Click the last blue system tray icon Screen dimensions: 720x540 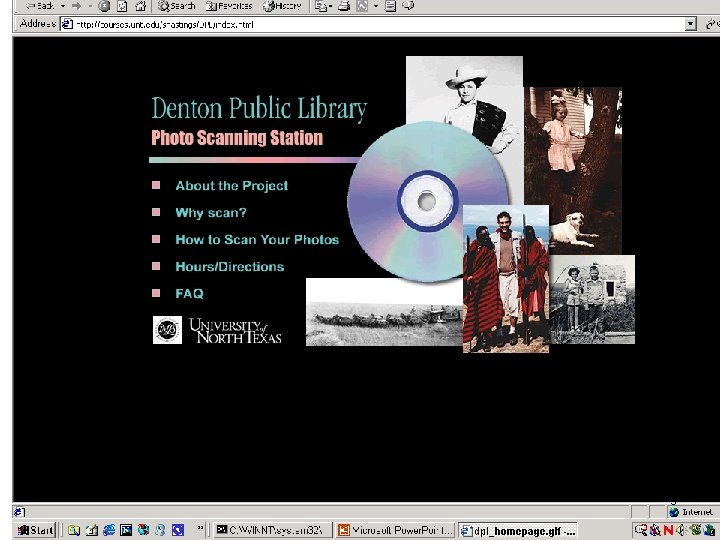coord(709,531)
